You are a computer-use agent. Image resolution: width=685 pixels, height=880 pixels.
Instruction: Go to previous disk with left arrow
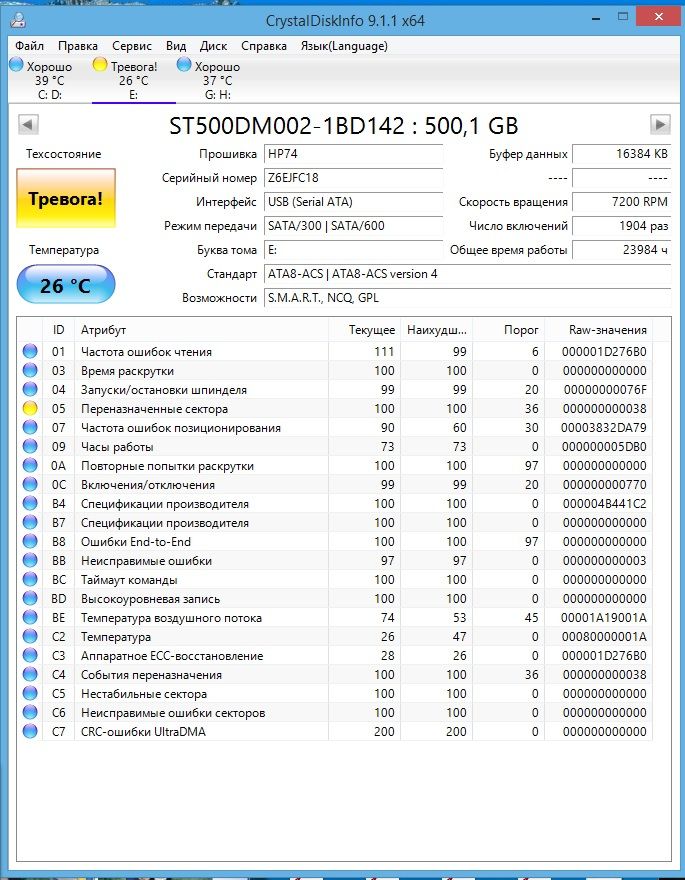point(28,124)
